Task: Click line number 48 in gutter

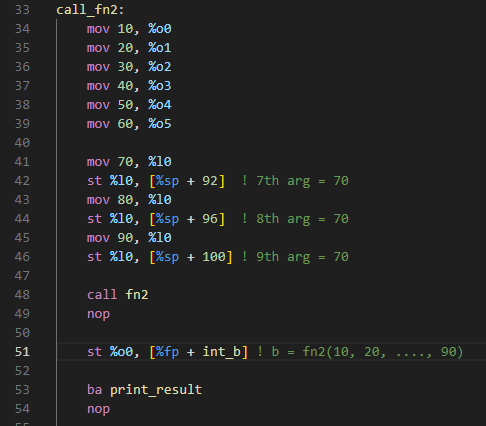Action: coord(22,295)
